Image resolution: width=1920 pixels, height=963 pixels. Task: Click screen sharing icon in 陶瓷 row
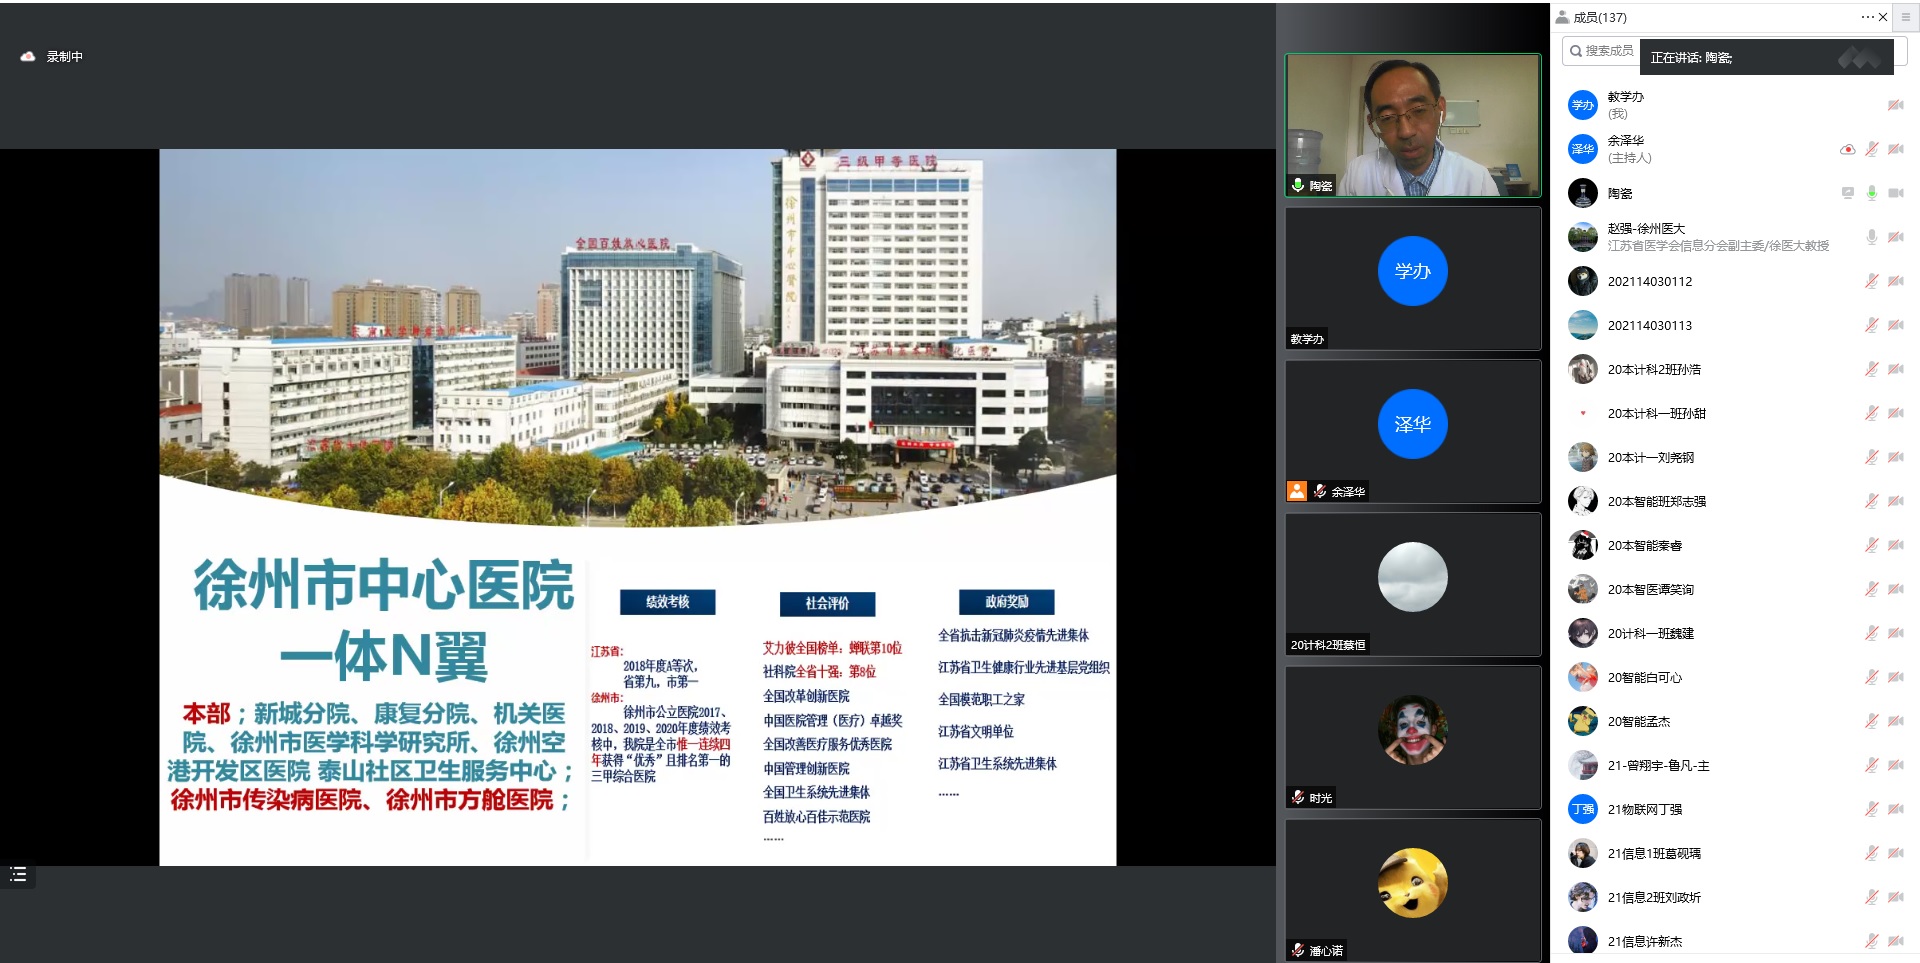tap(1848, 193)
